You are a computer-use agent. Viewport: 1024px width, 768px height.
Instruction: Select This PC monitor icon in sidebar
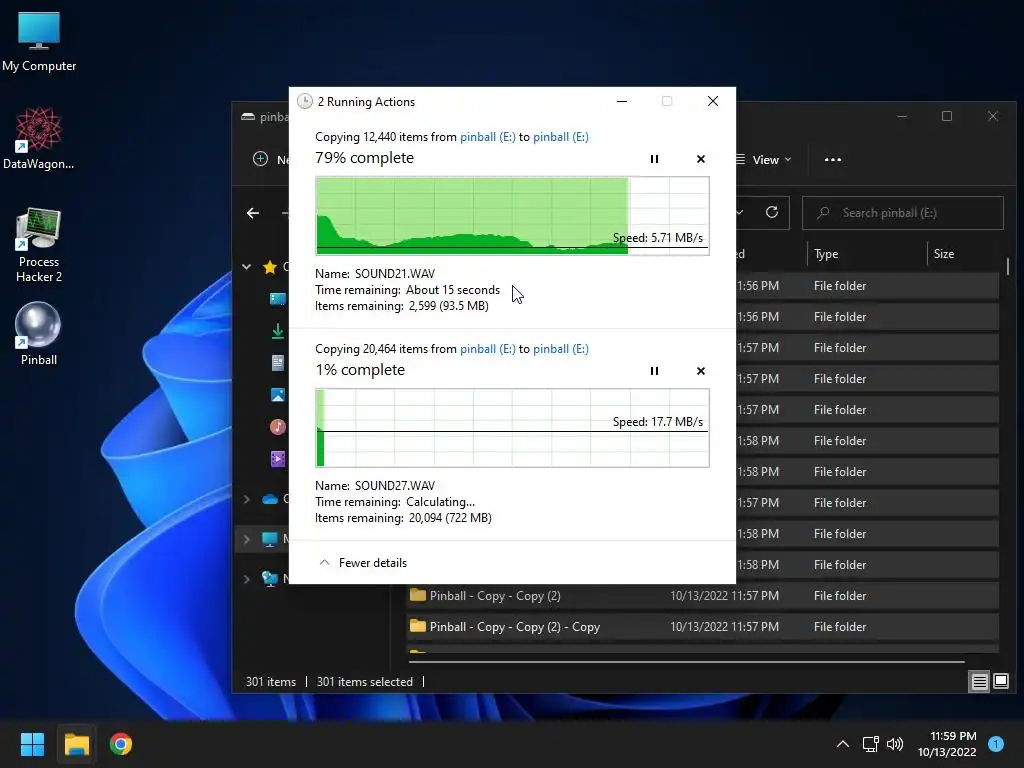pos(270,539)
